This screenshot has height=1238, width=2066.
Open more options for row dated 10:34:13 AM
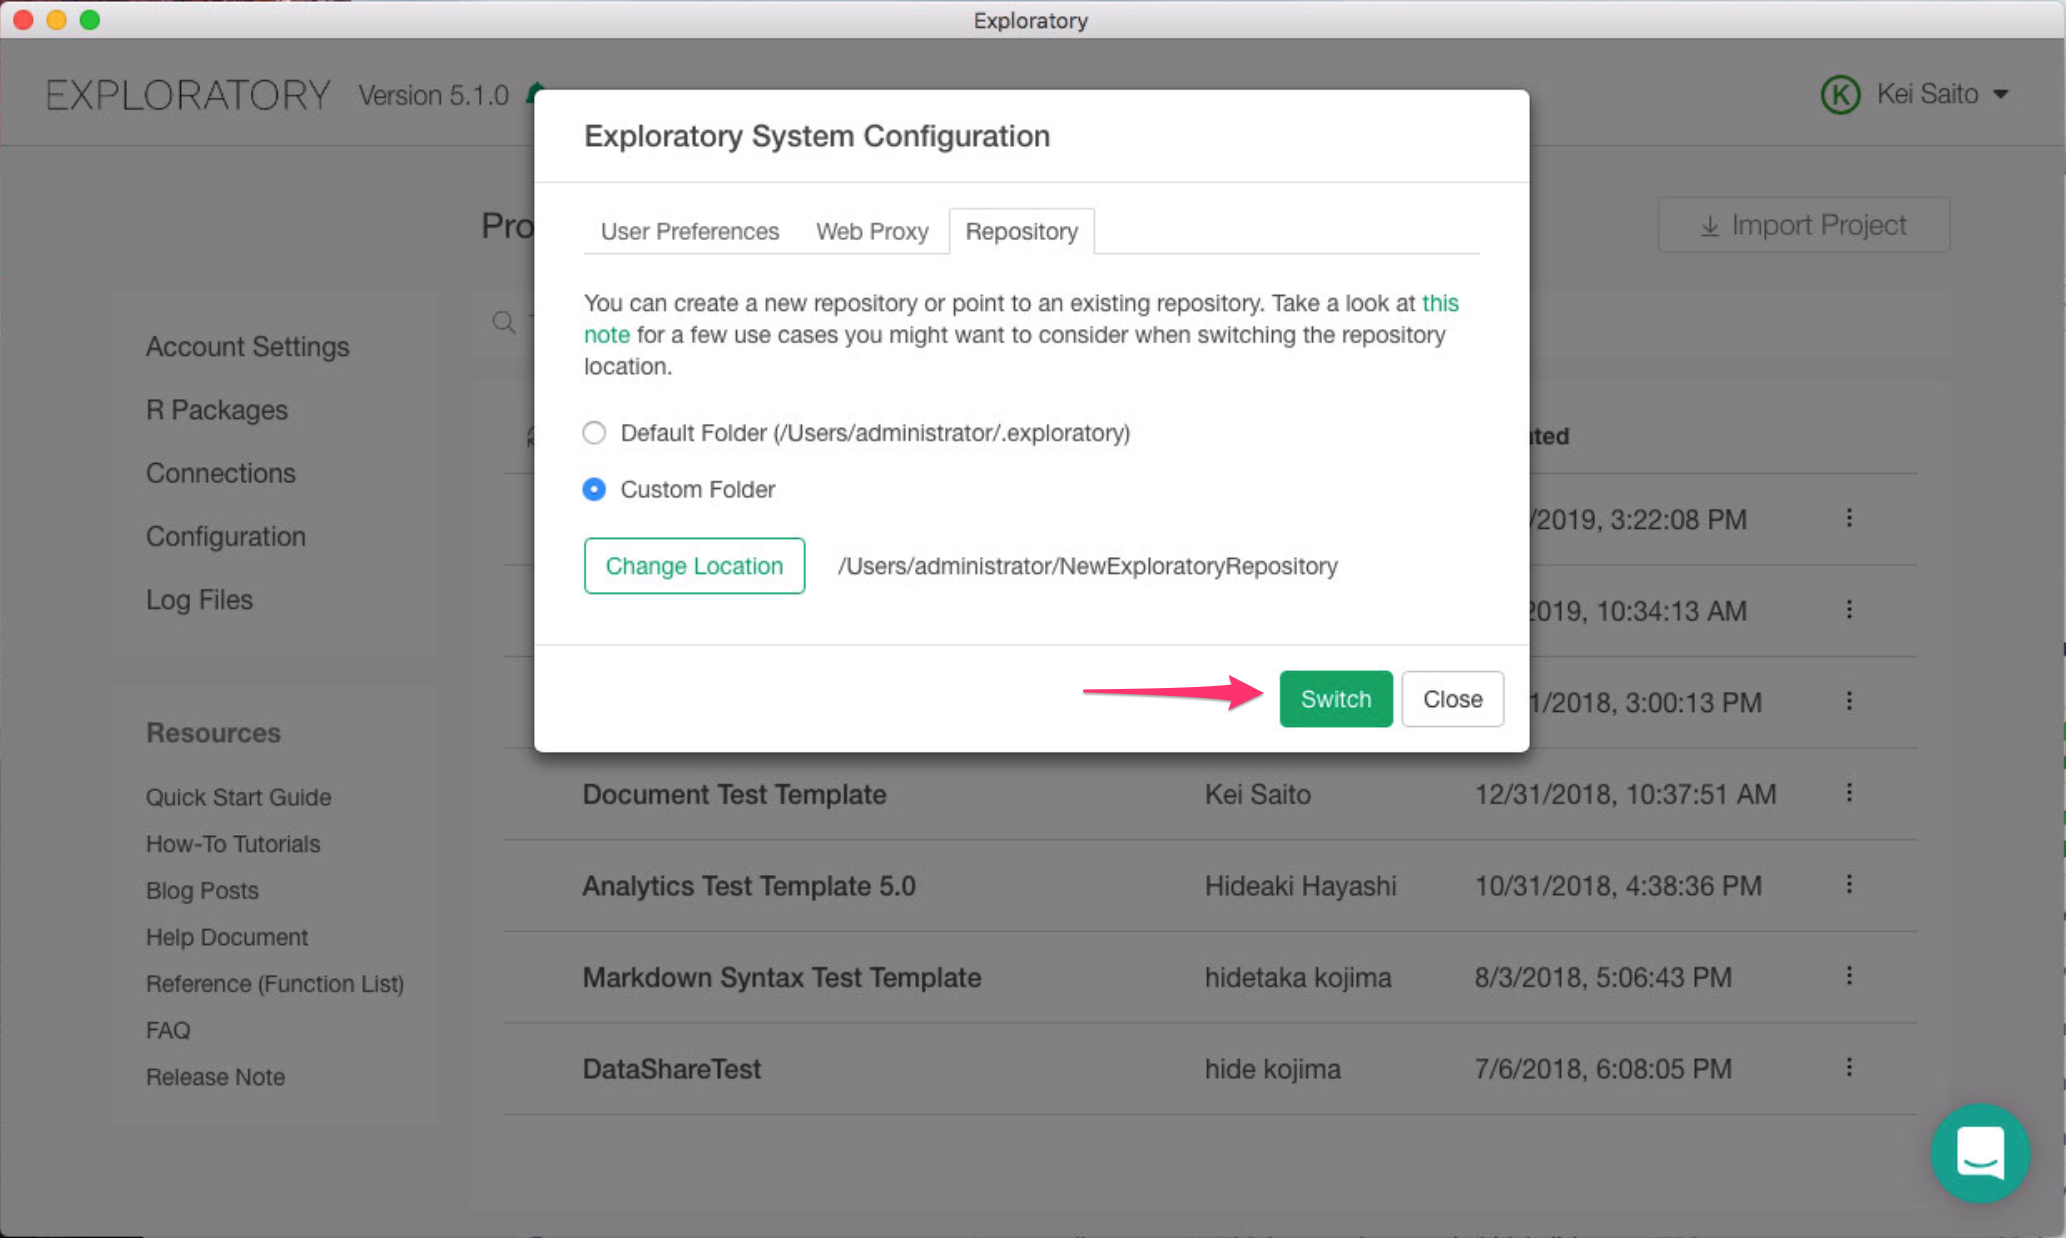pyautogui.click(x=1849, y=610)
